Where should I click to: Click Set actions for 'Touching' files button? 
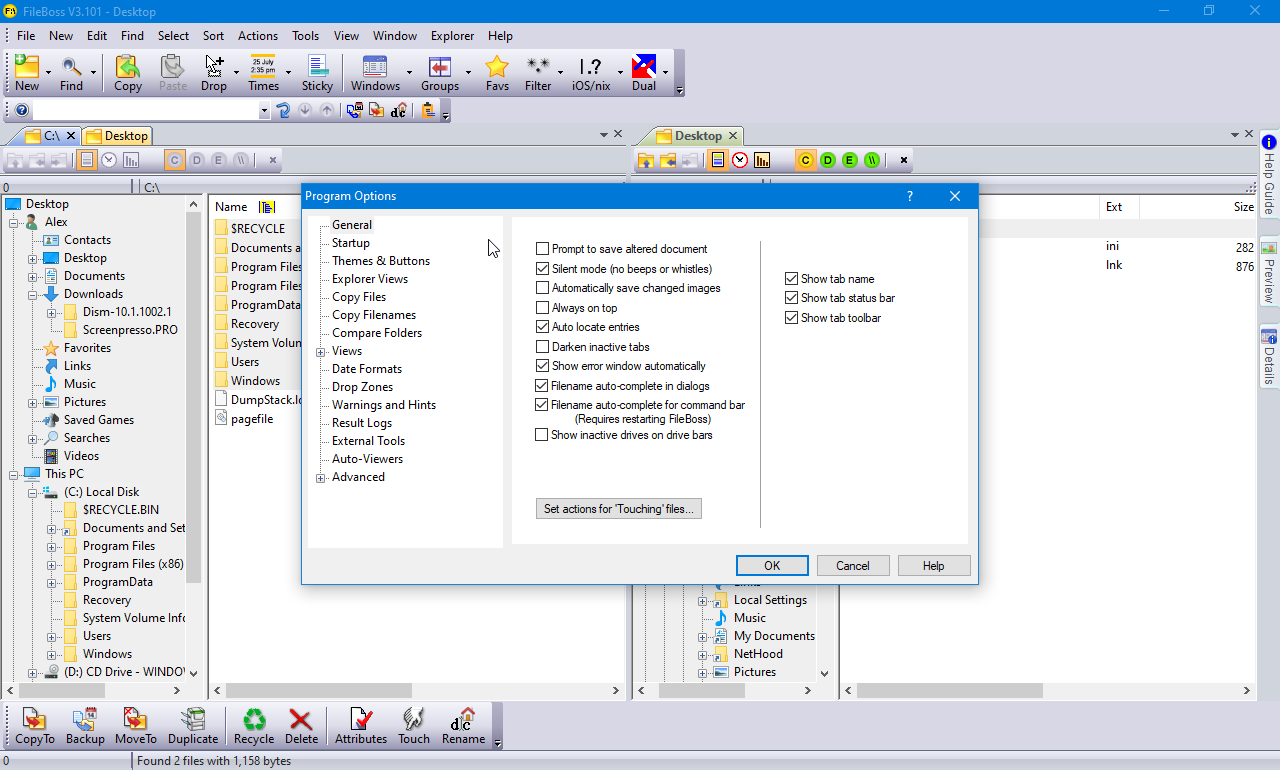pos(618,509)
